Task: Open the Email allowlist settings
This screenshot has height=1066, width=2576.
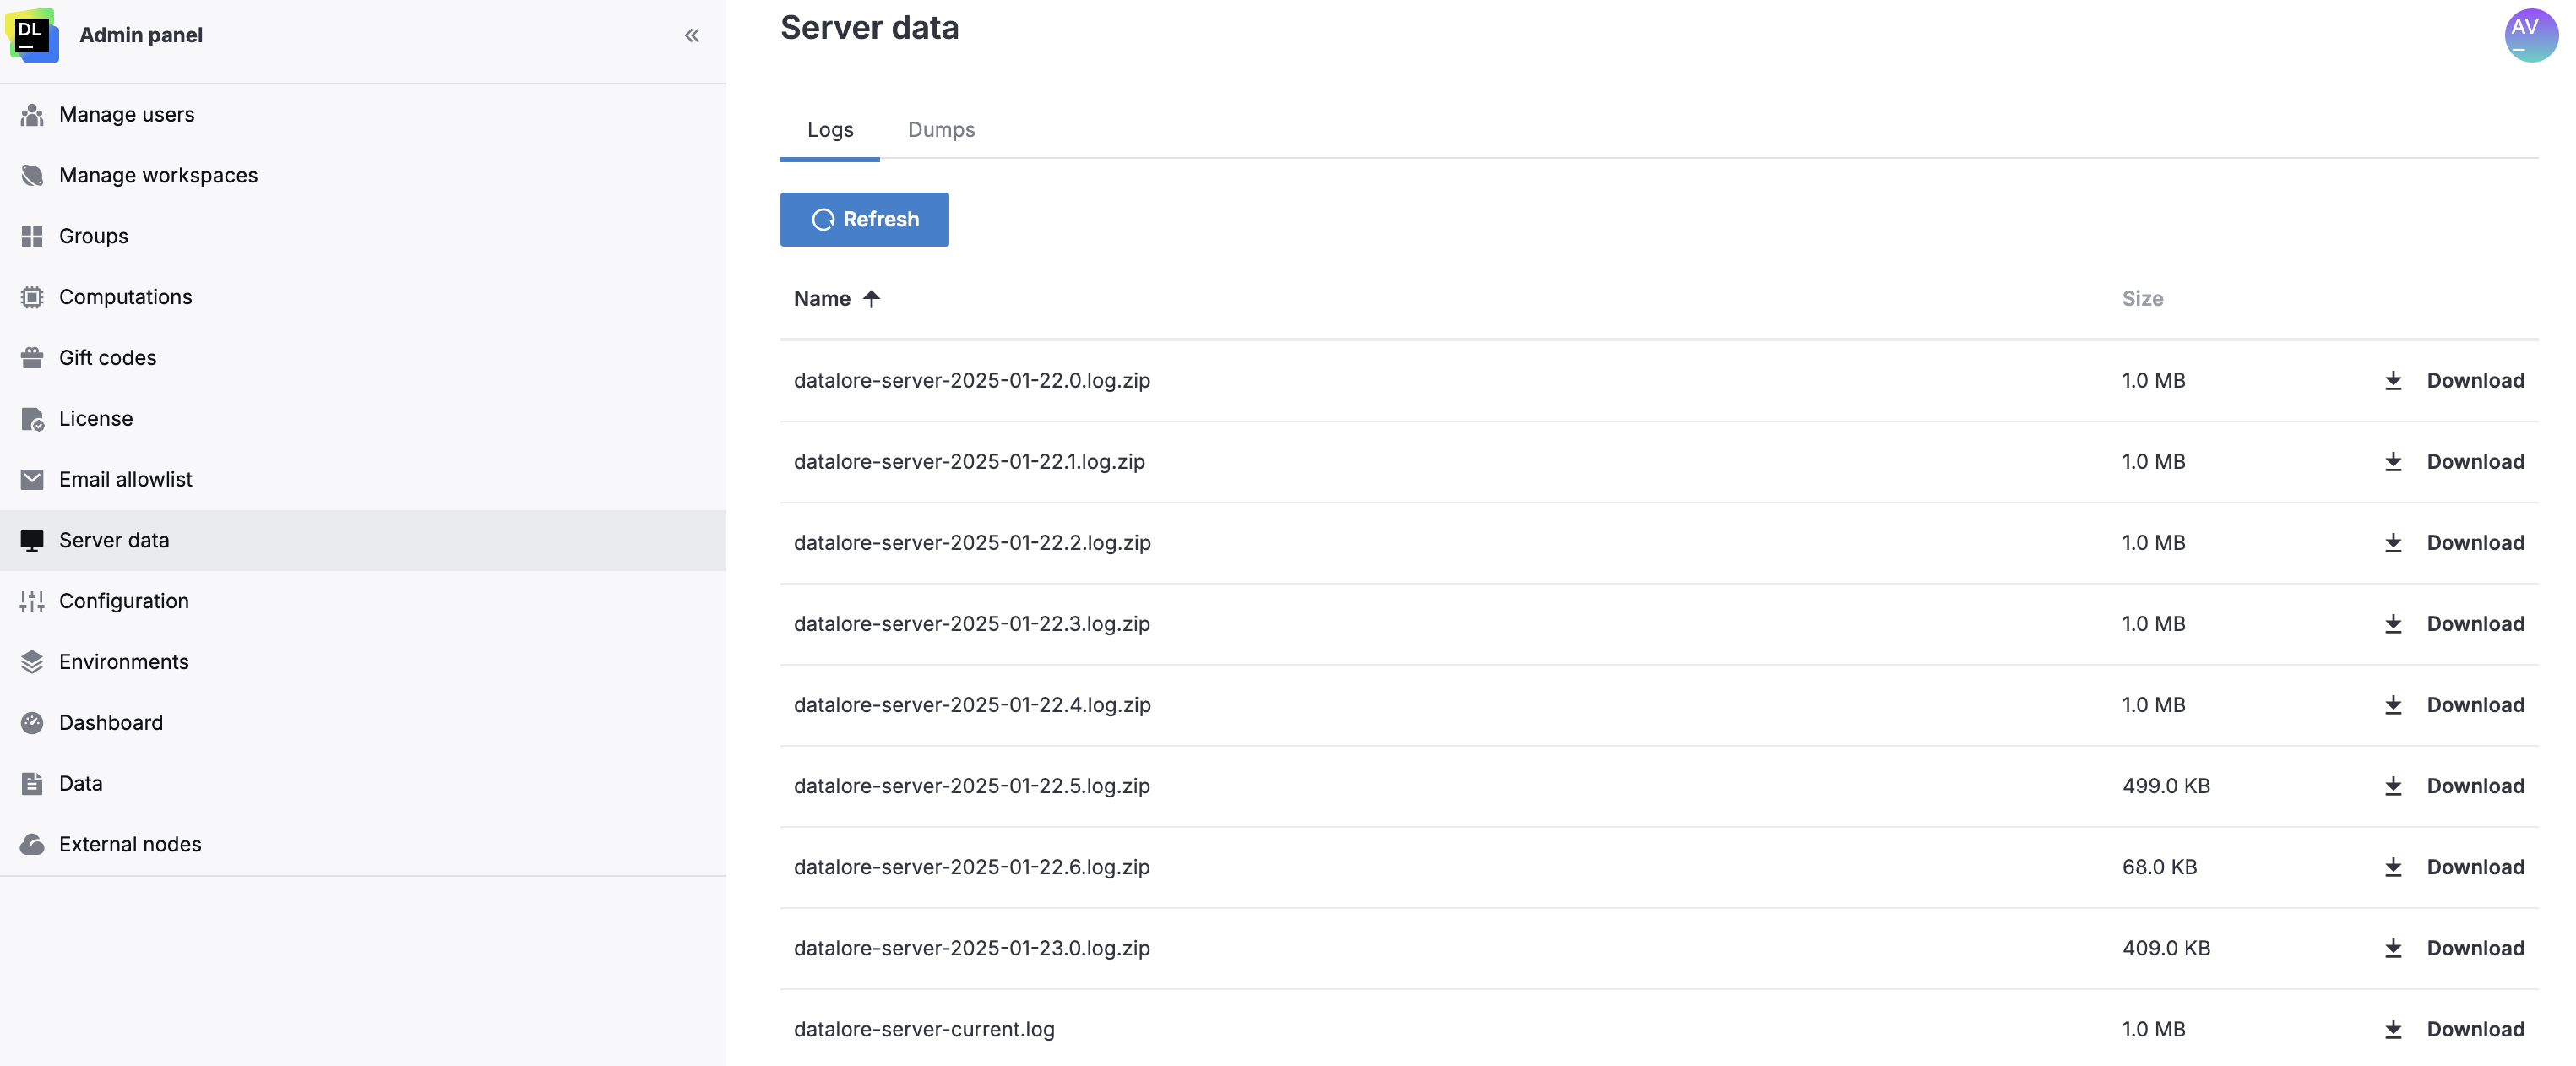Action: tap(125, 479)
